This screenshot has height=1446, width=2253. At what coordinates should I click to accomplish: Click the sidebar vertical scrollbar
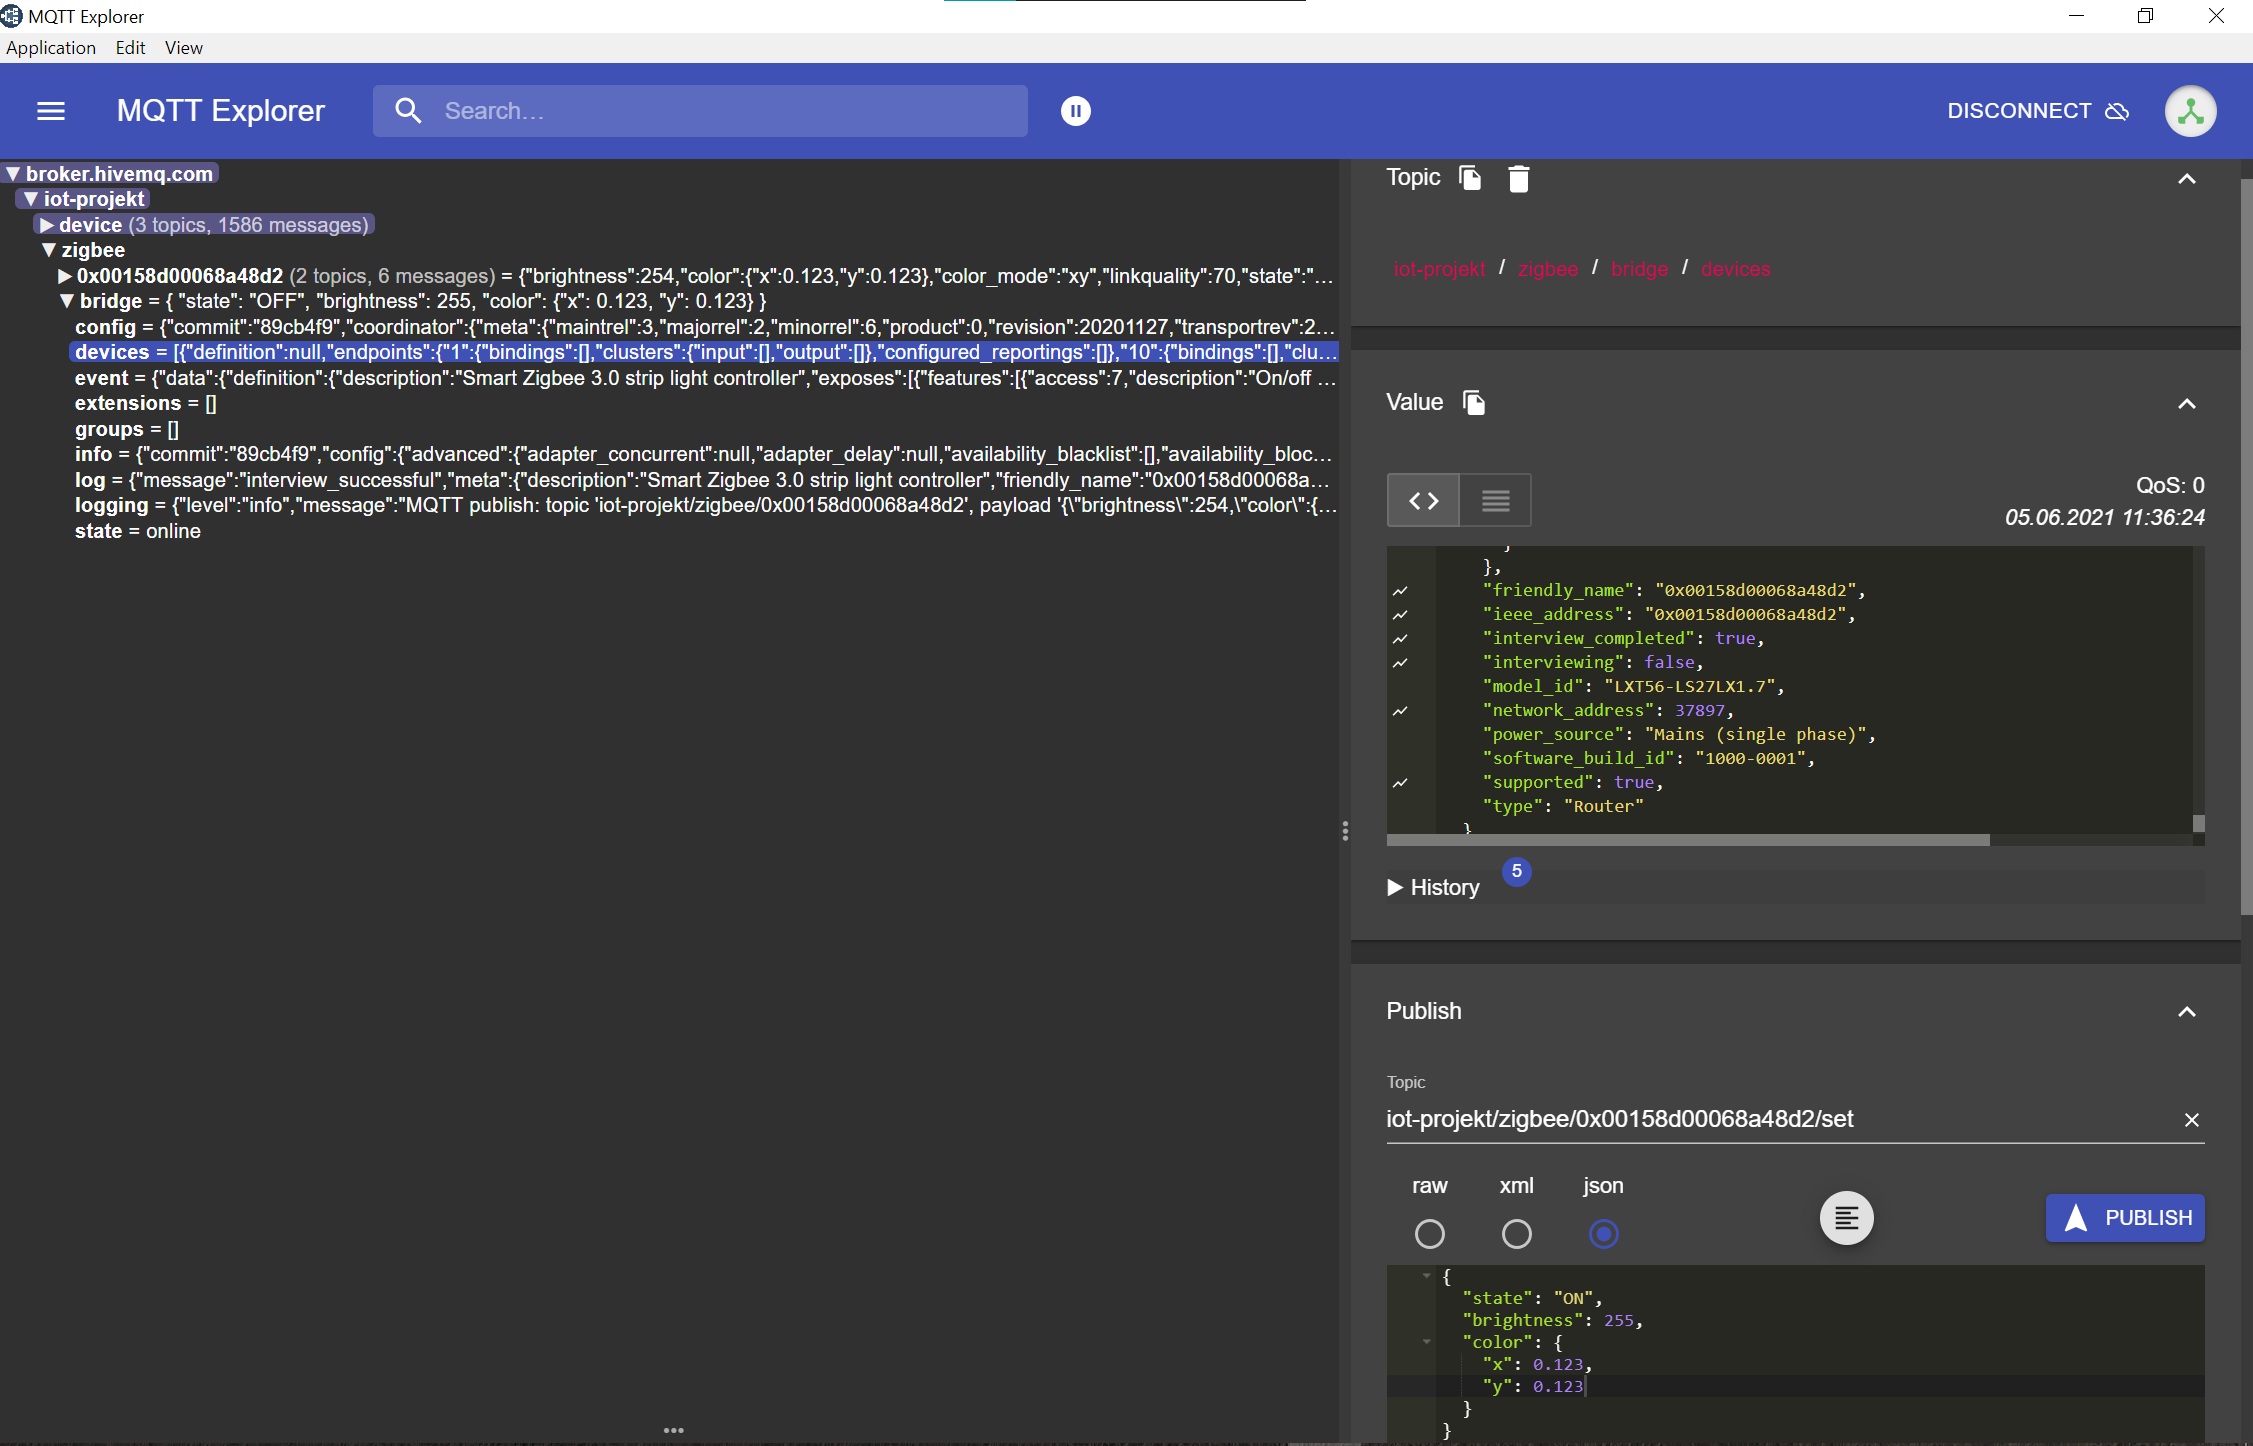[x=2246, y=546]
